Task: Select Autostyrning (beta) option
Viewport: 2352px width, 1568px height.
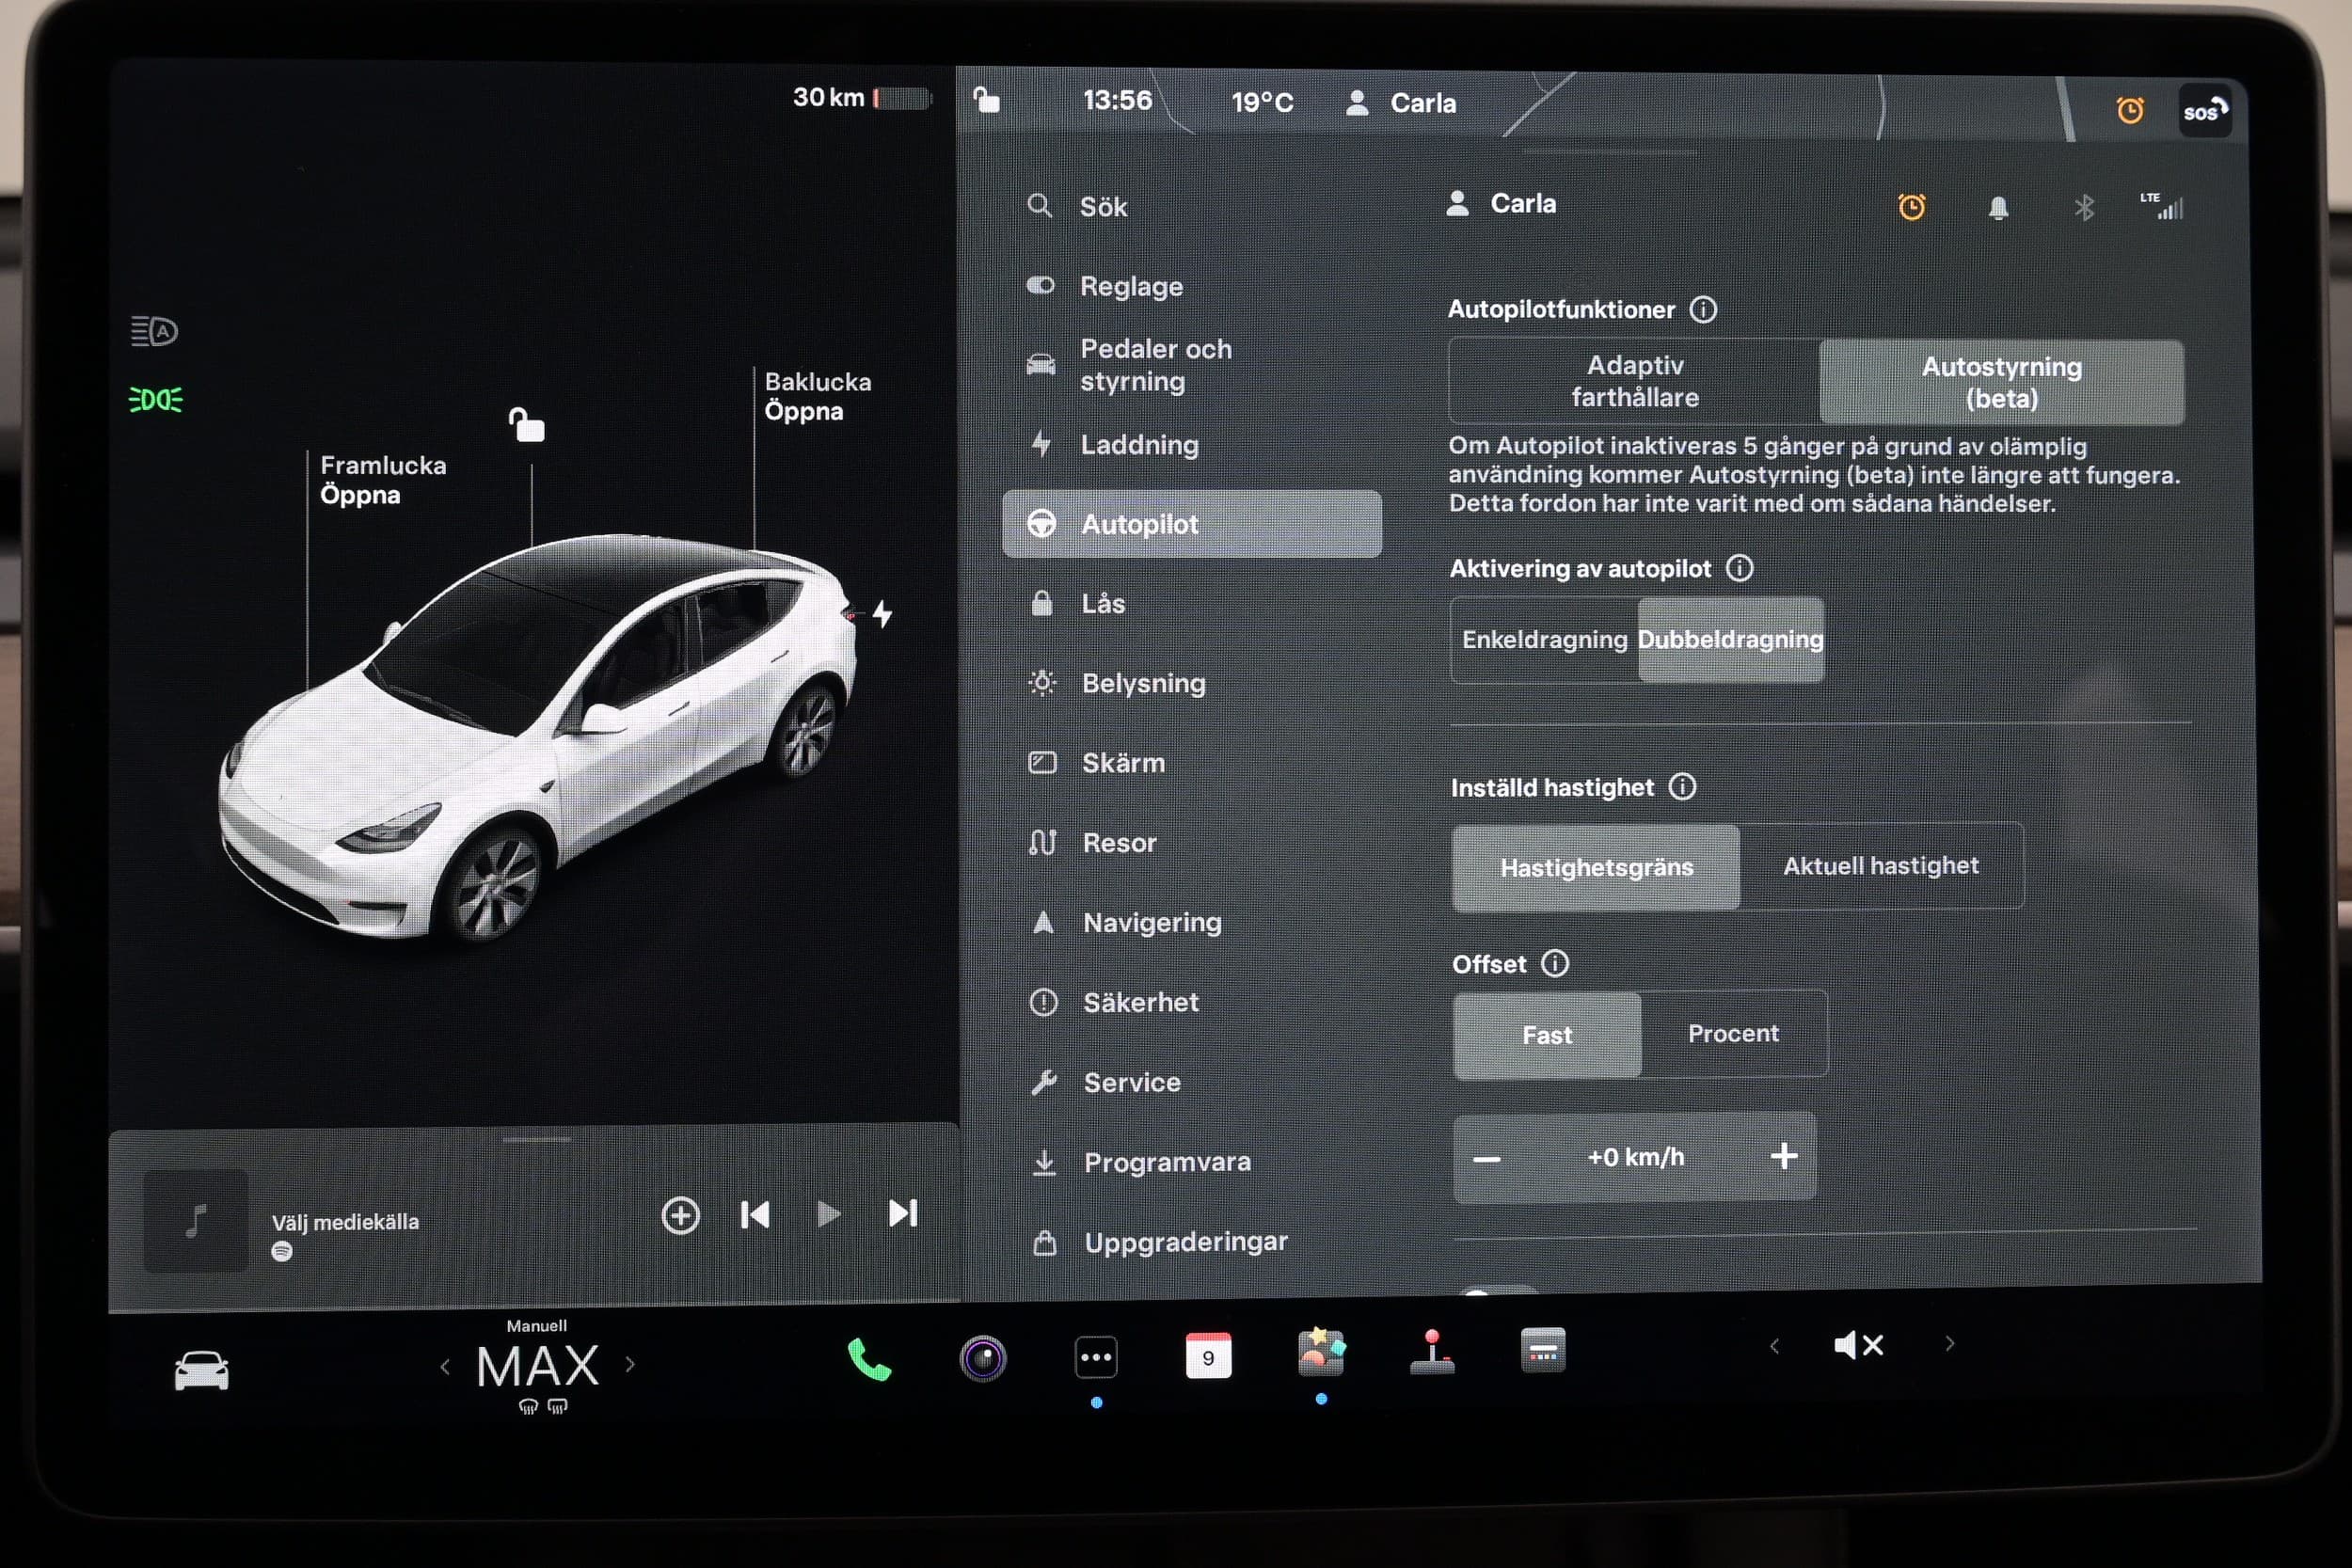Action: pos(2001,382)
